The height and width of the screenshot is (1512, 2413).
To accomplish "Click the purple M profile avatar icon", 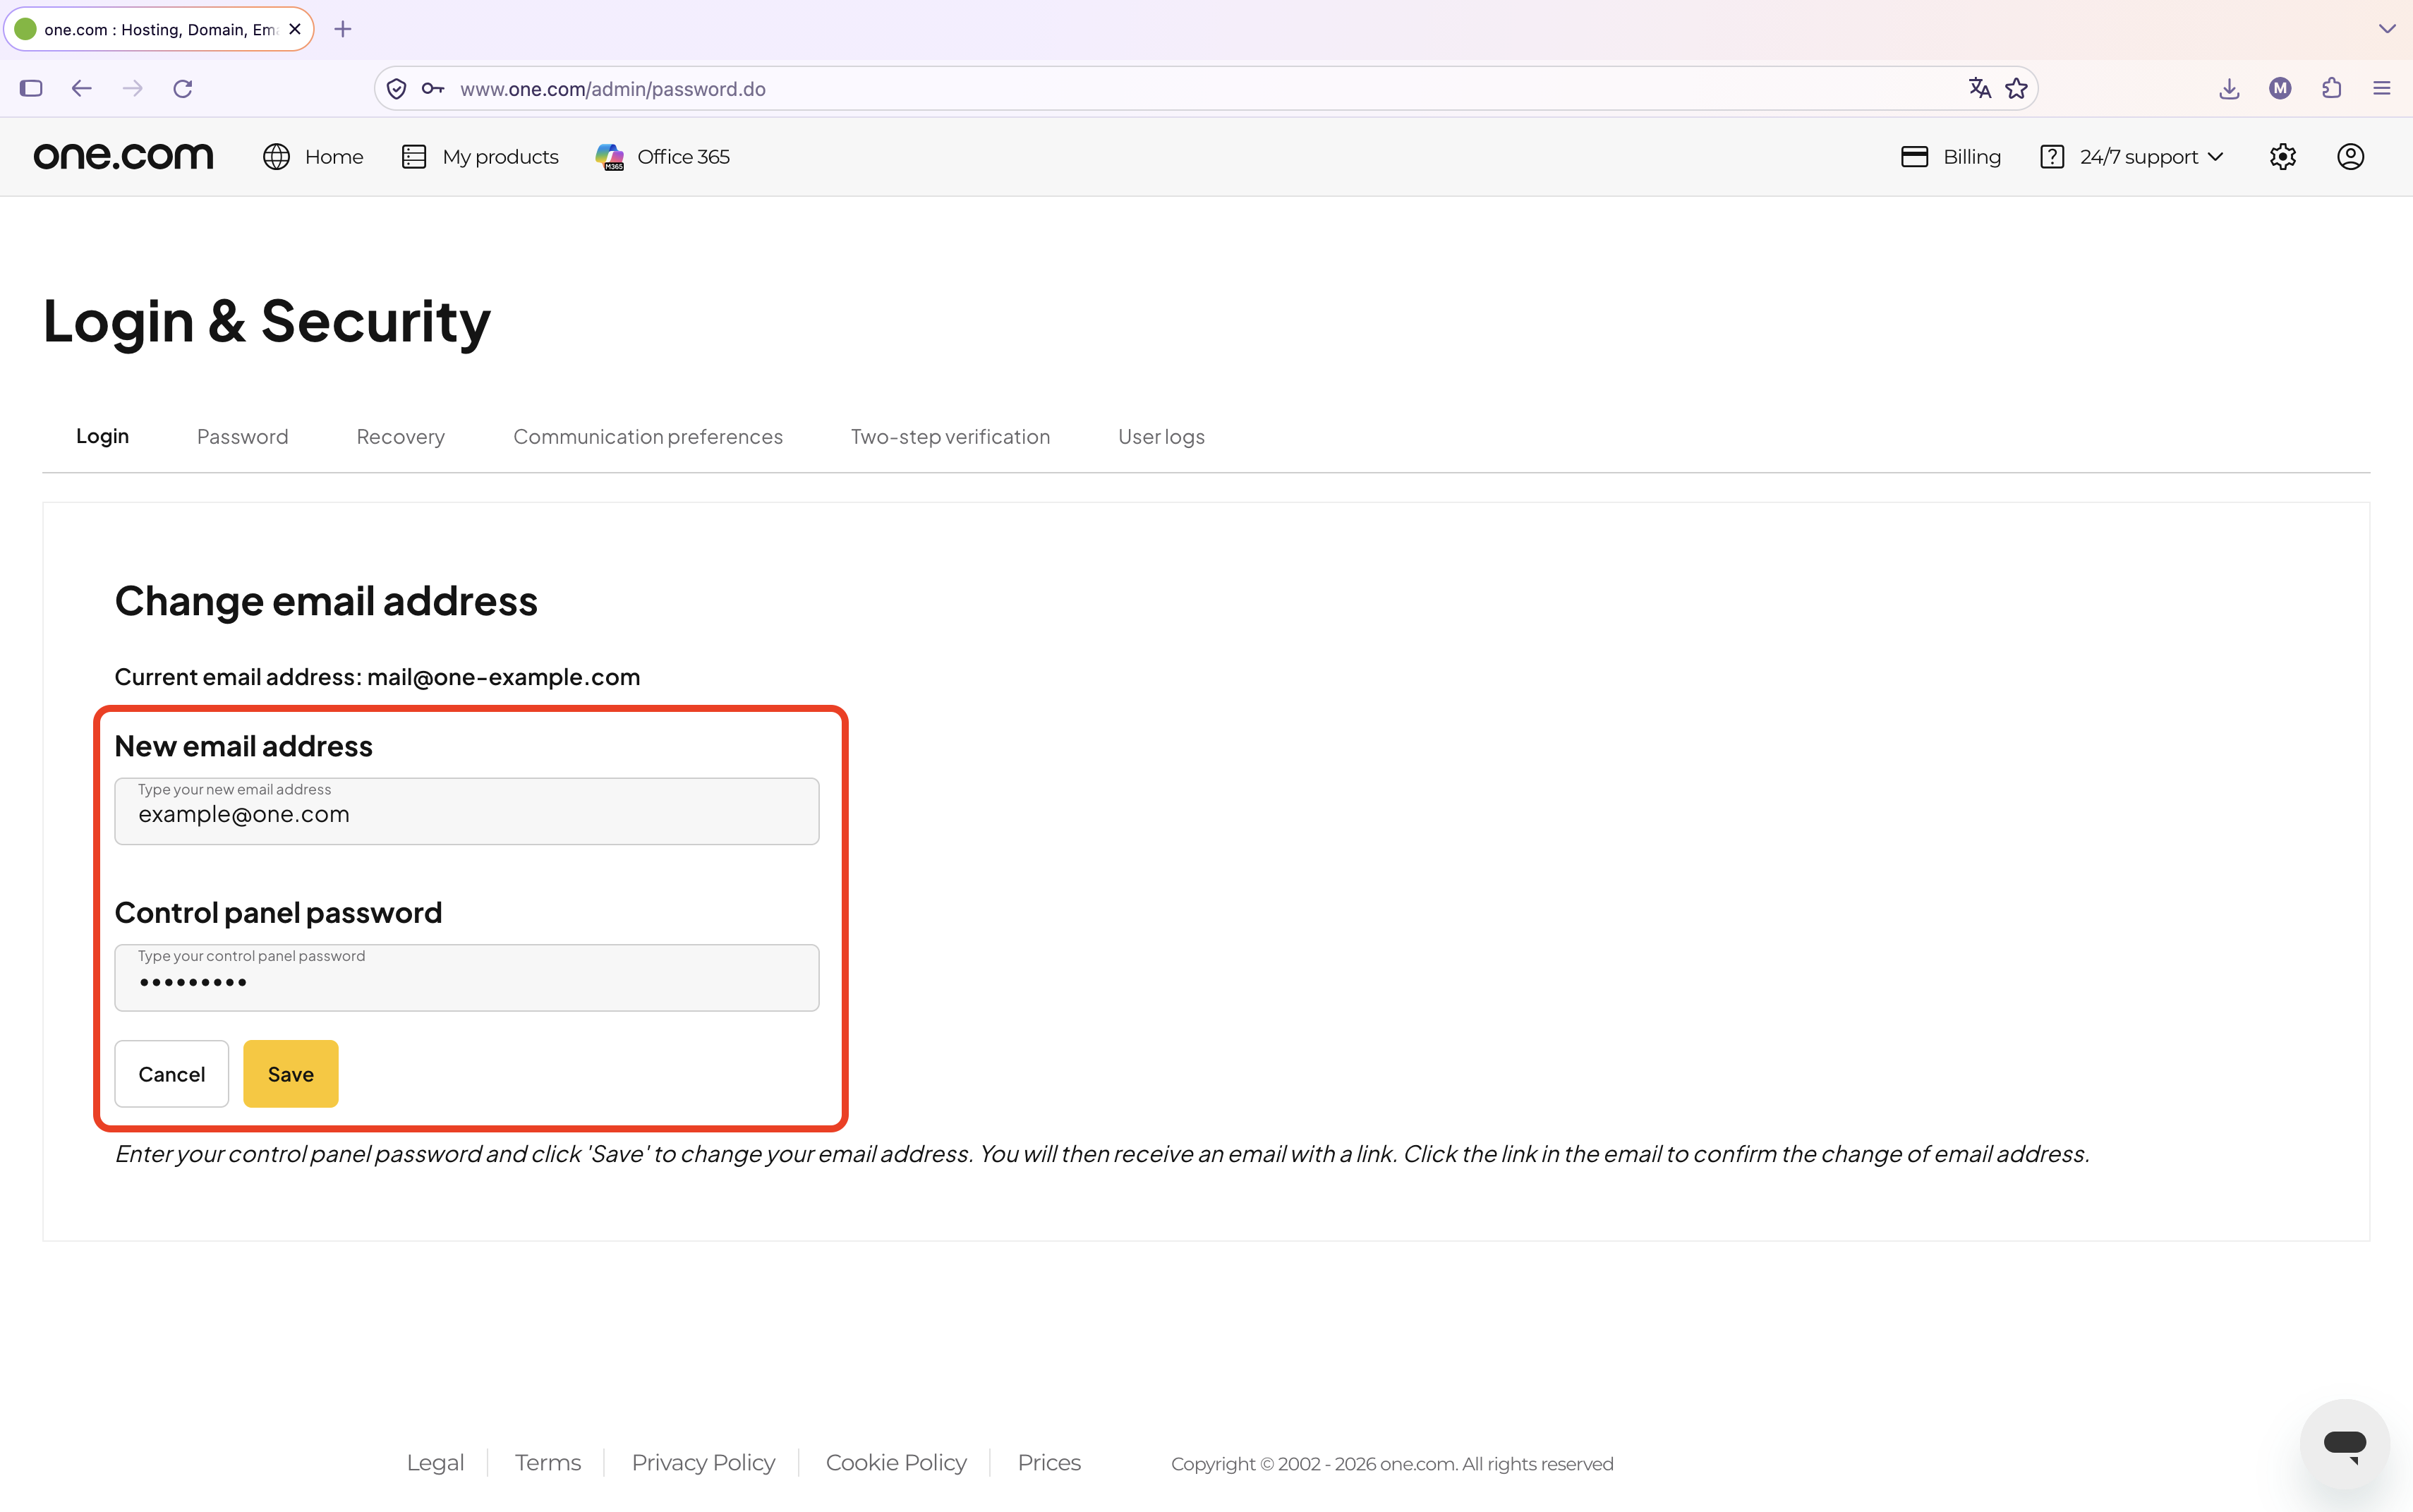I will [2280, 88].
